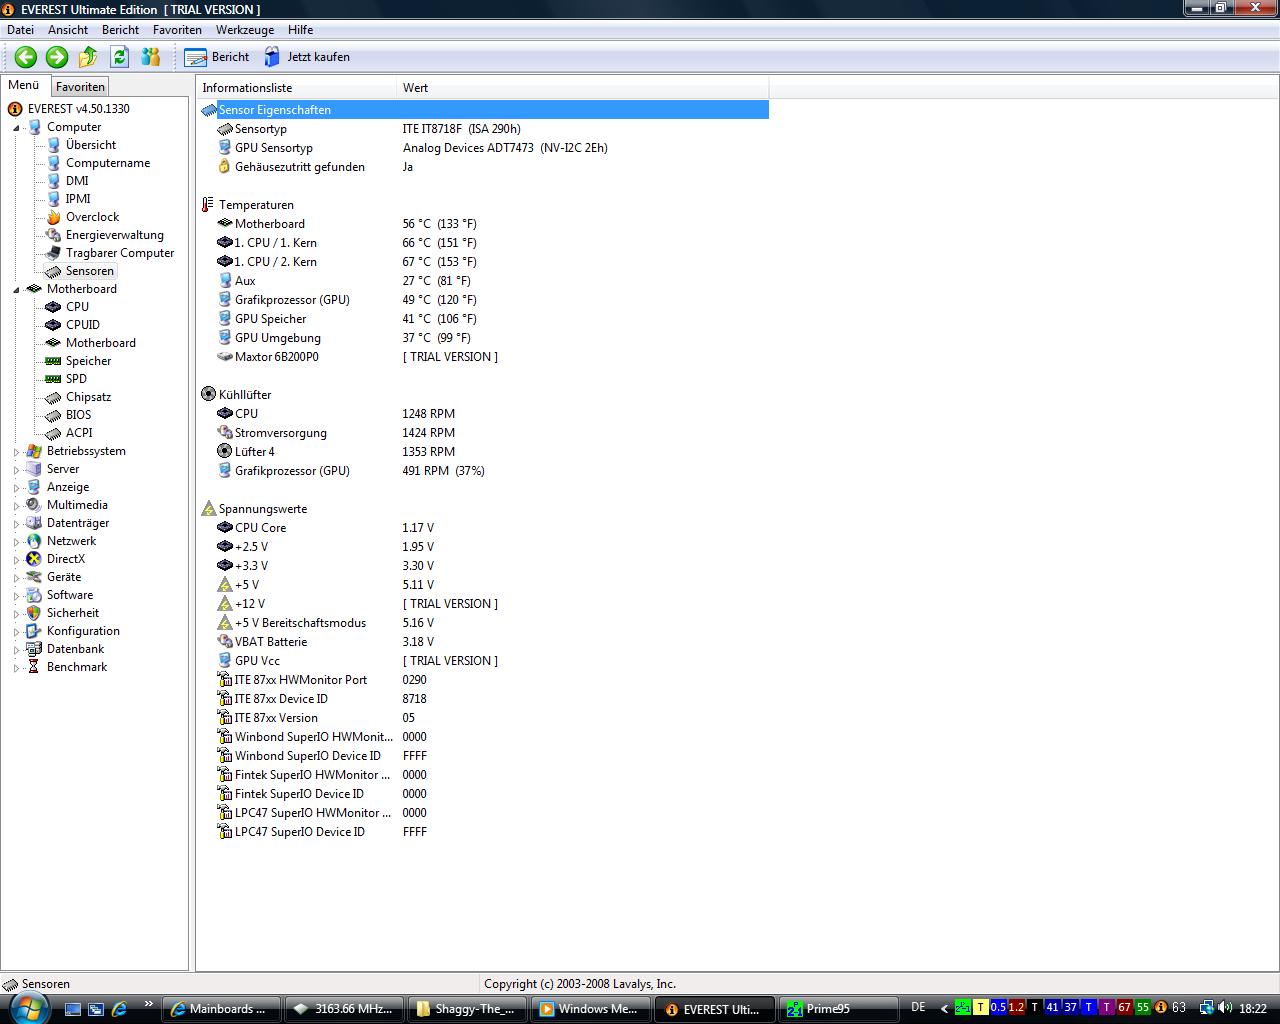Click the green Back arrow toolbar icon
The width and height of the screenshot is (1280, 1024).
click(26, 57)
